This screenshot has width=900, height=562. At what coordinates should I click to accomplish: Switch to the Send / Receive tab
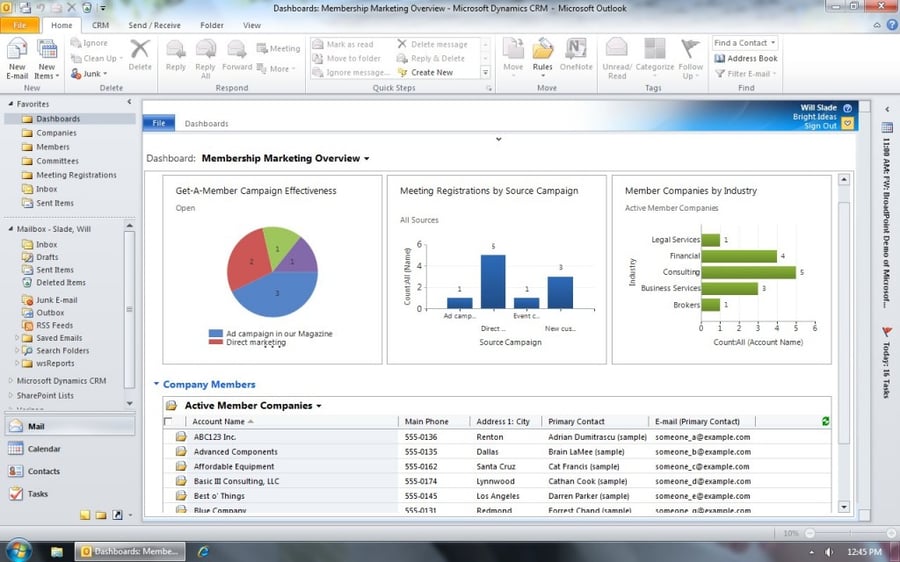(x=154, y=25)
